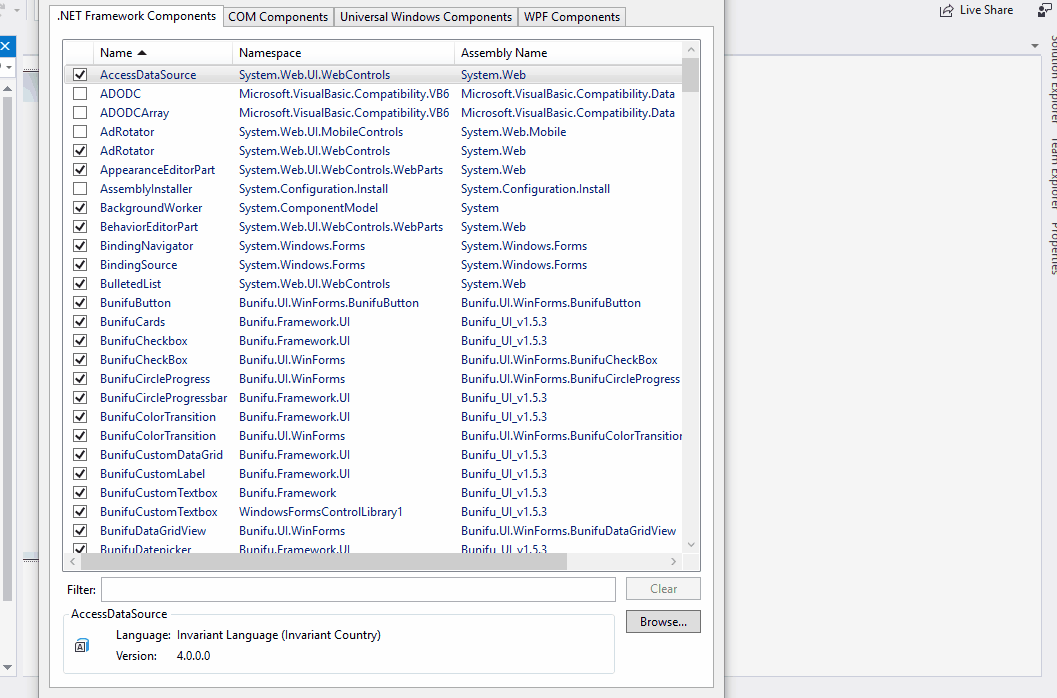
Task: Expand the Properties side panel tab
Action: click(1052, 247)
